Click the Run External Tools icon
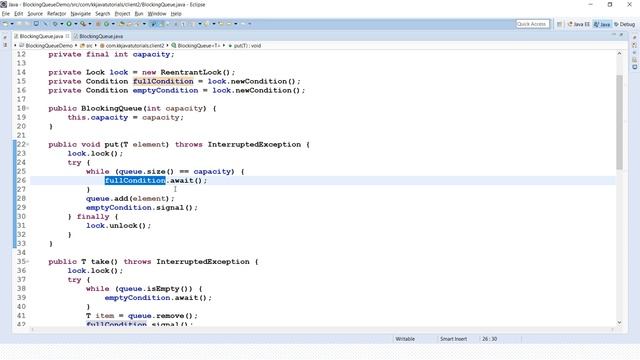 83,24
